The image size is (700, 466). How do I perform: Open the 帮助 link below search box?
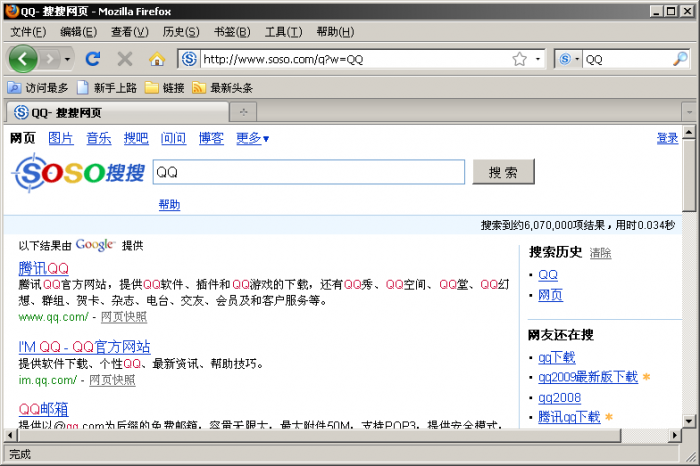point(170,205)
